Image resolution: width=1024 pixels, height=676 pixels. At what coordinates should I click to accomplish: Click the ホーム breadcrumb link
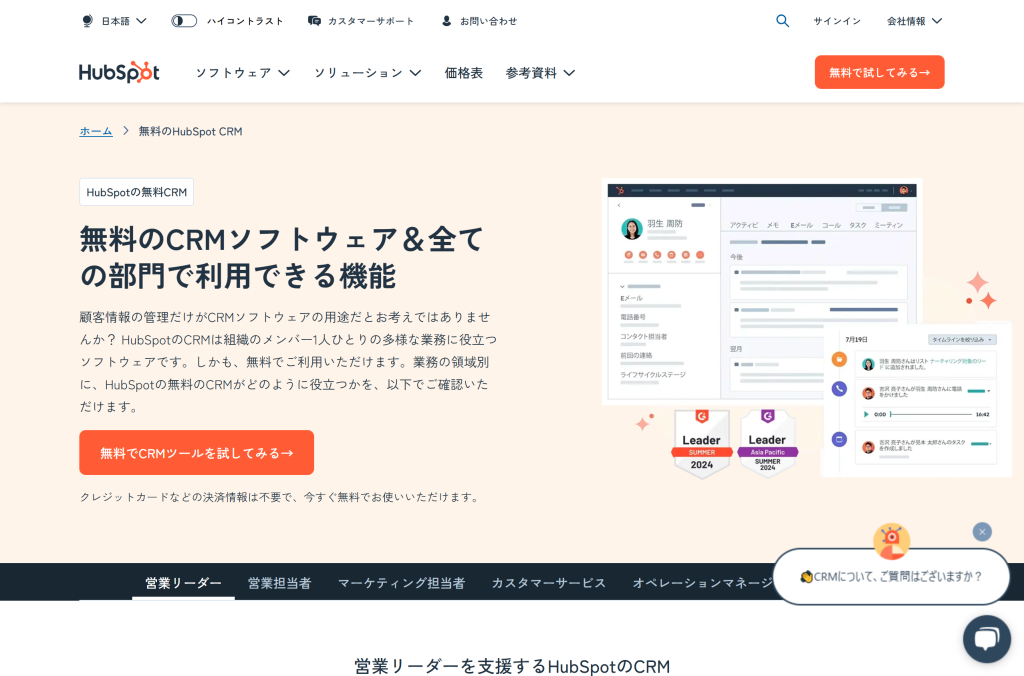coord(96,131)
